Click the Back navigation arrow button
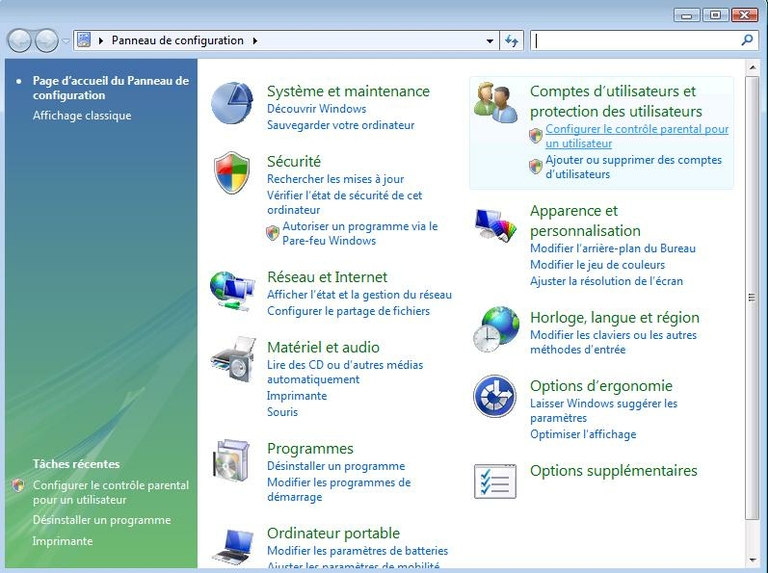 click(x=21, y=41)
